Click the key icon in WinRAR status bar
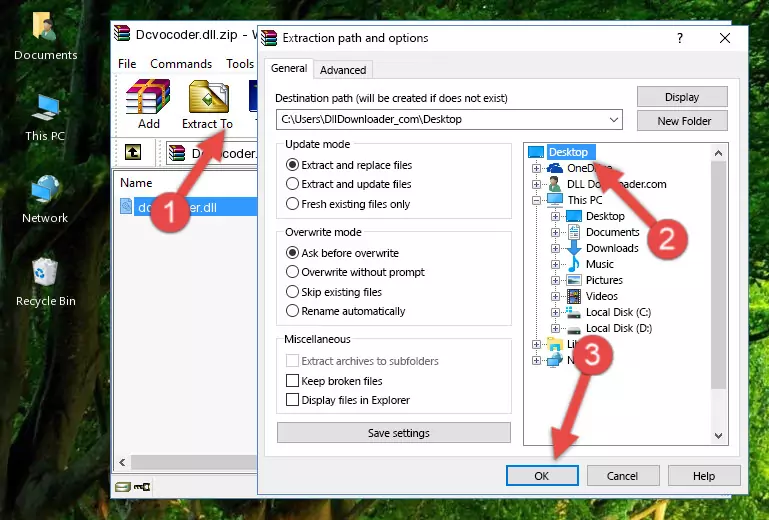 (142, 487)
